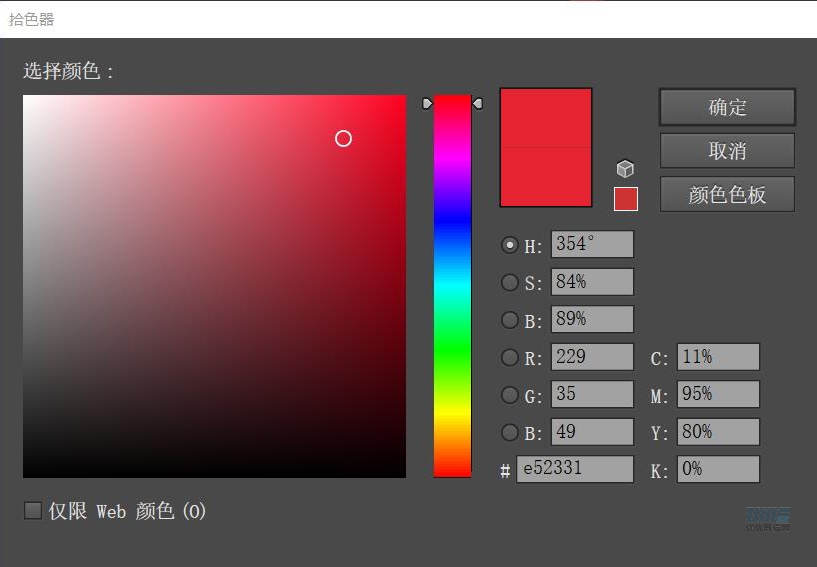Click the small web-safe red color swatch
This screenshot has height=567, width=817.
tap(625, 199)
